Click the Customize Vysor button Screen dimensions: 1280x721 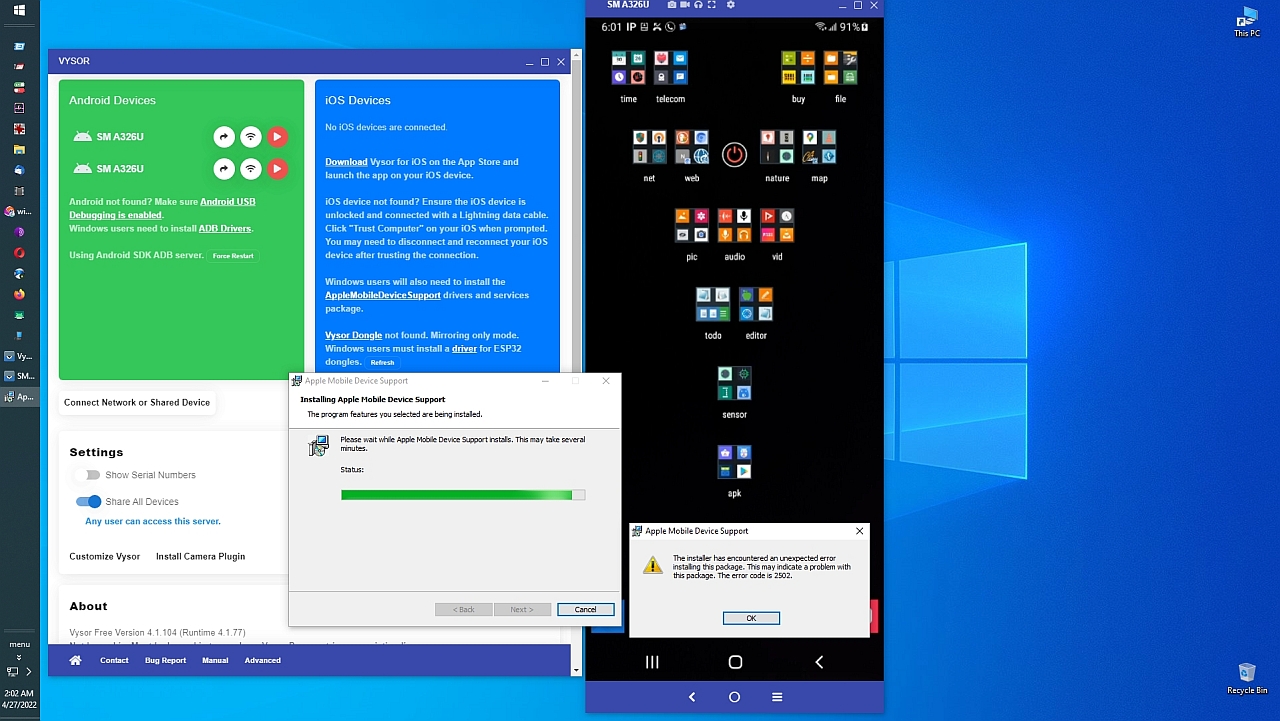(x=105, y=556)
